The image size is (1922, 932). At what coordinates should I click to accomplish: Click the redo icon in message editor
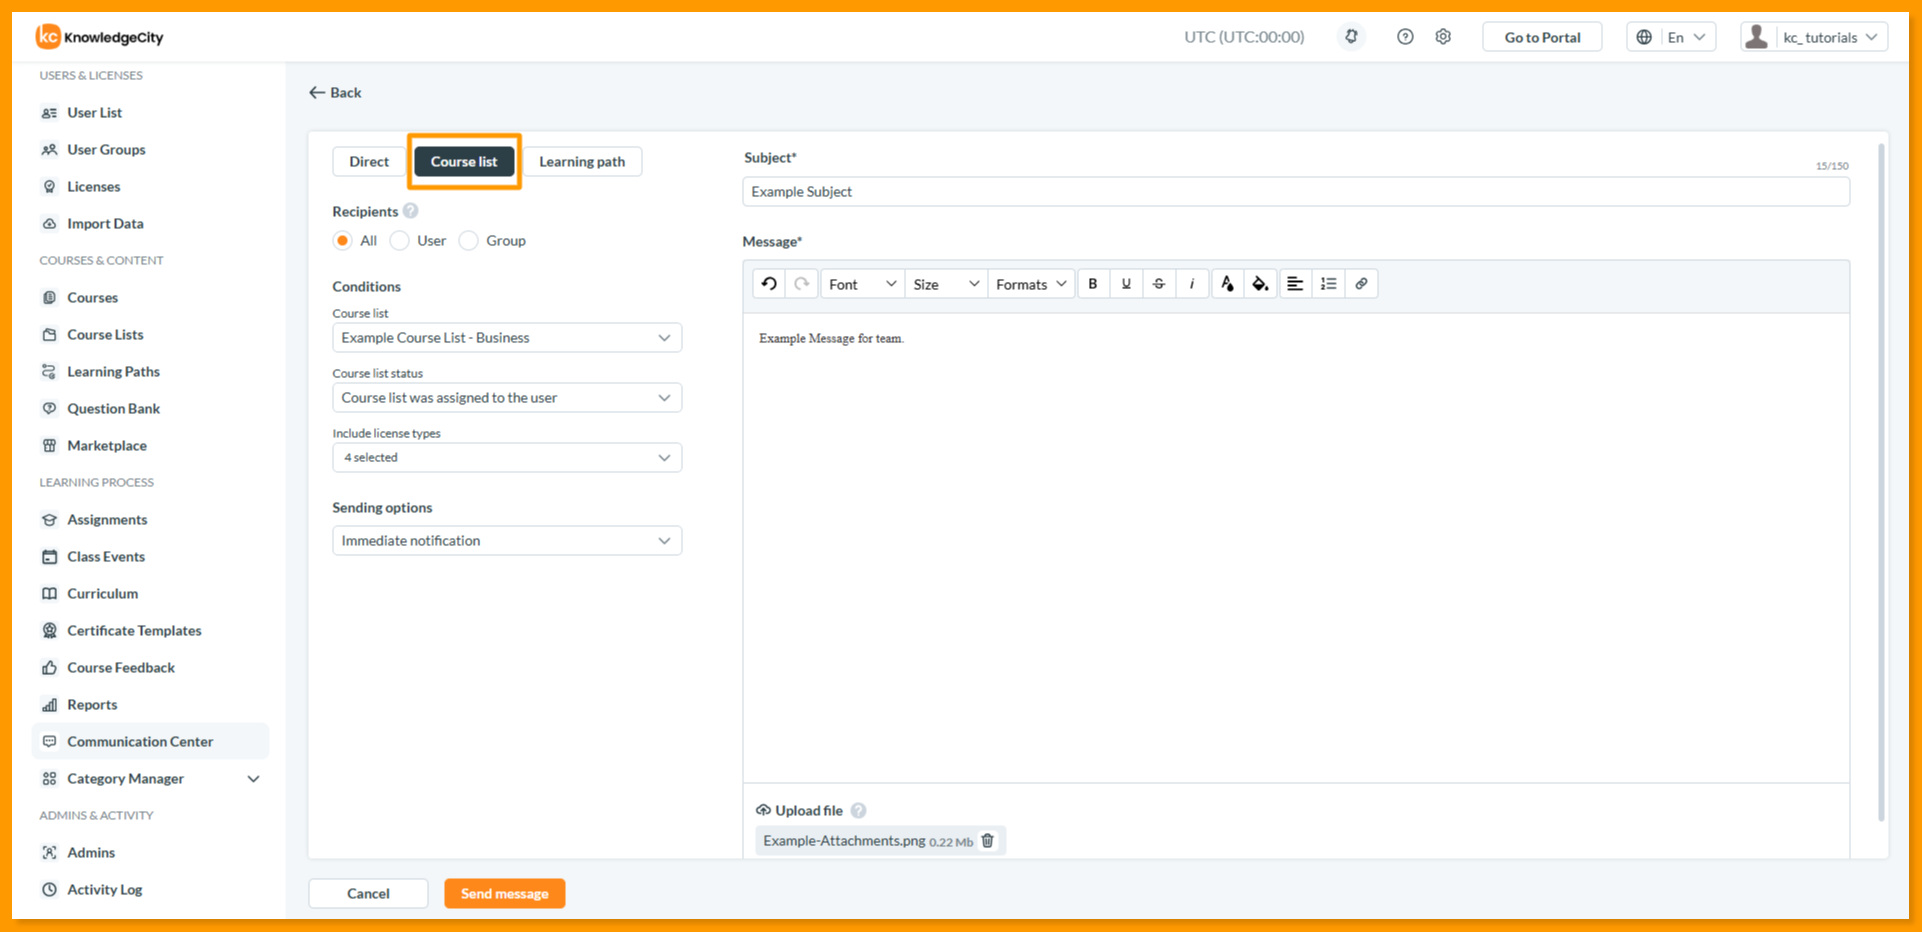coord(802,284)
